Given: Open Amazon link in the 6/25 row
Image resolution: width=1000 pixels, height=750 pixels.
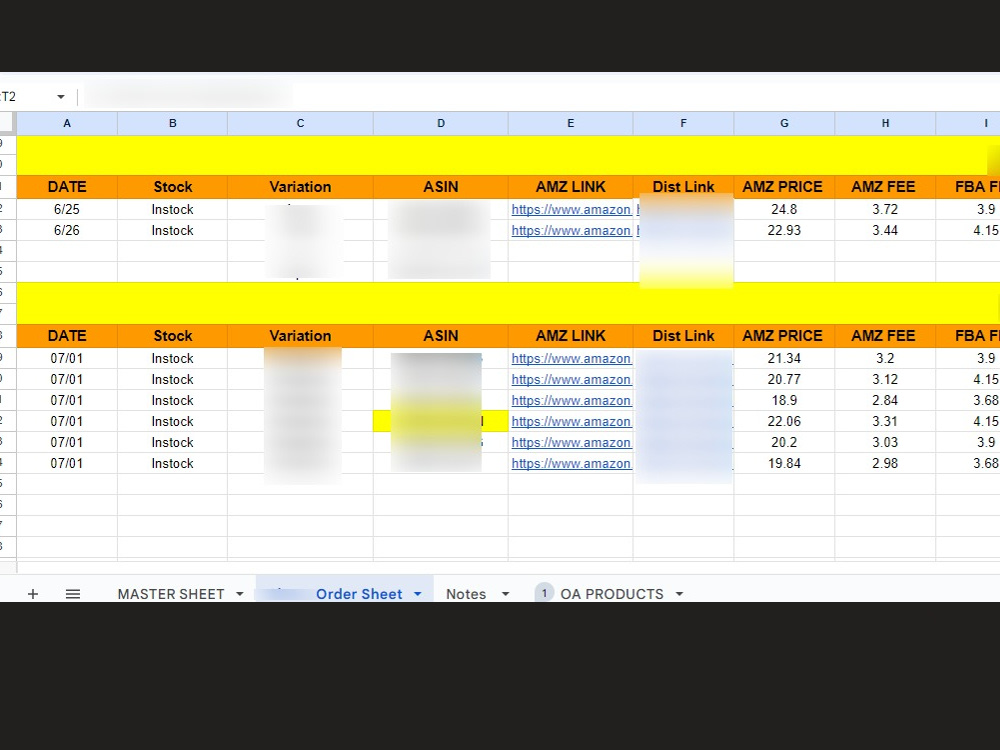Looking at the screenshot, I should 571,209.
